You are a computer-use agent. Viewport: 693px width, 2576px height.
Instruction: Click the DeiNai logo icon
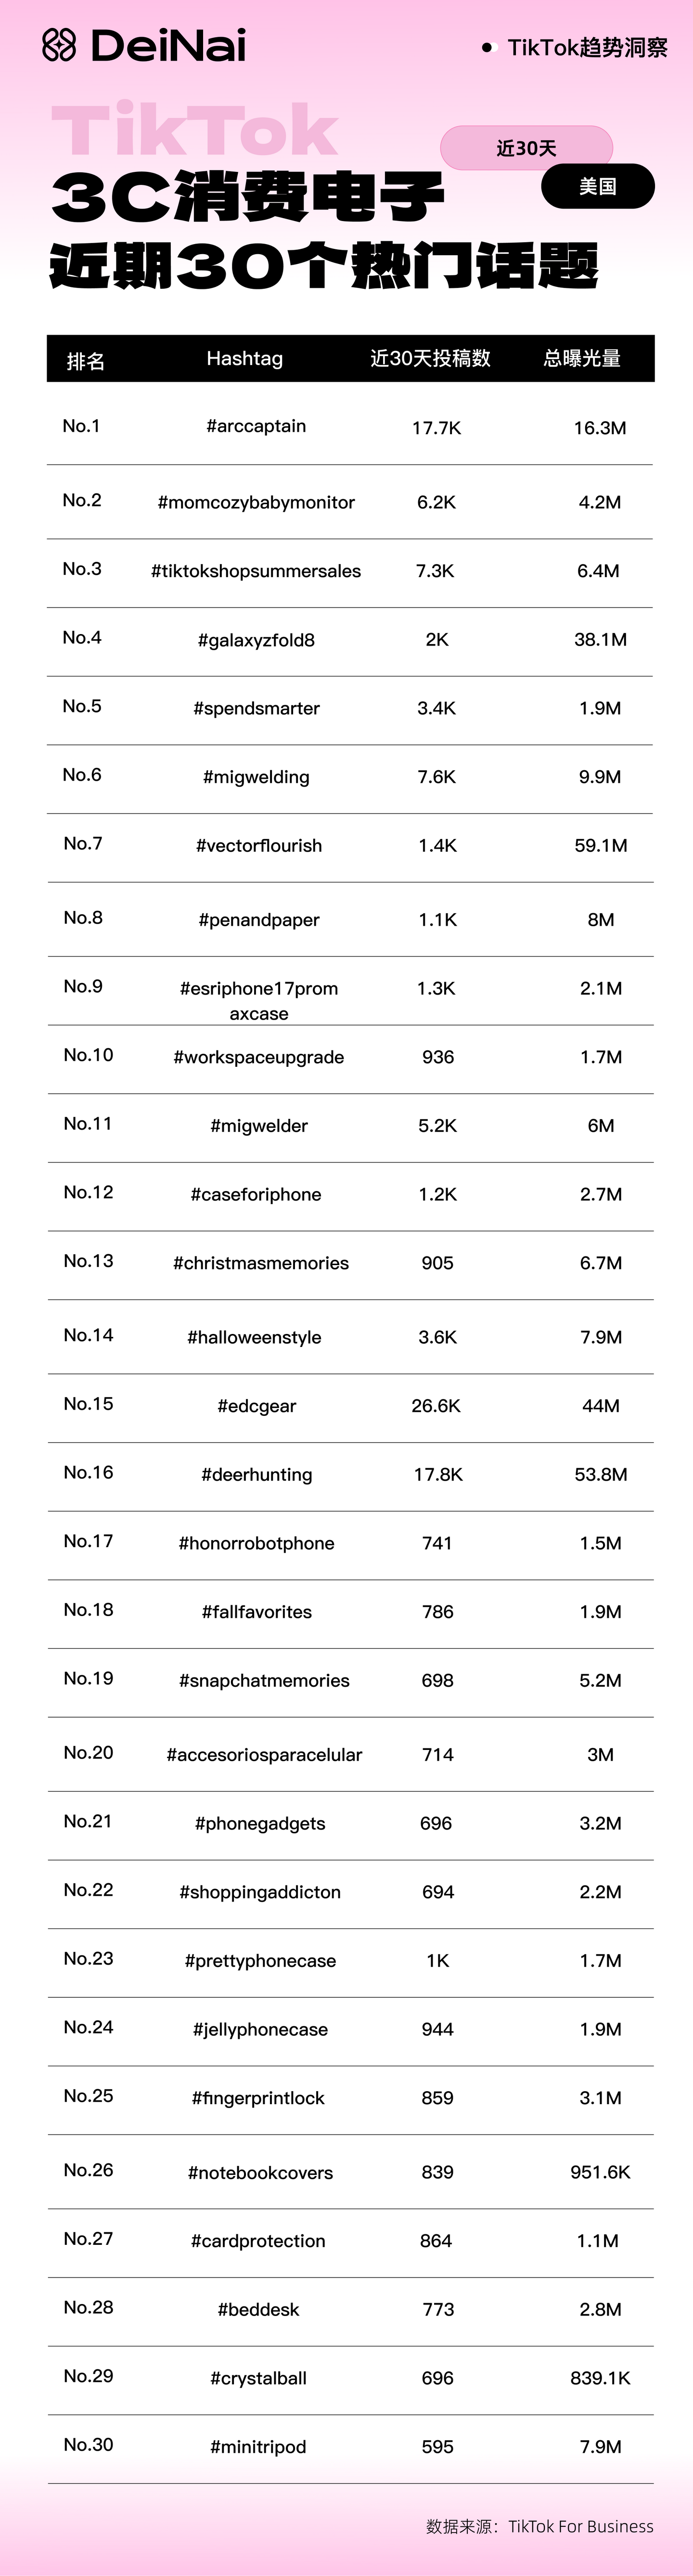point(59,45)
